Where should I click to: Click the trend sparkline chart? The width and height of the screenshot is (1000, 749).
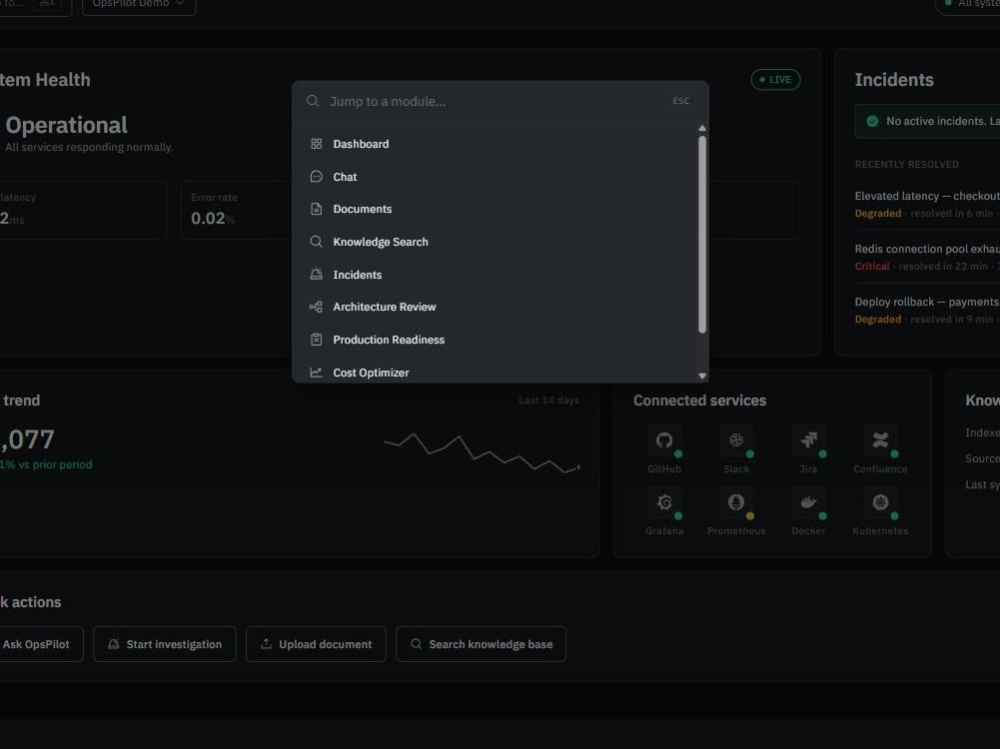[482, 453]
